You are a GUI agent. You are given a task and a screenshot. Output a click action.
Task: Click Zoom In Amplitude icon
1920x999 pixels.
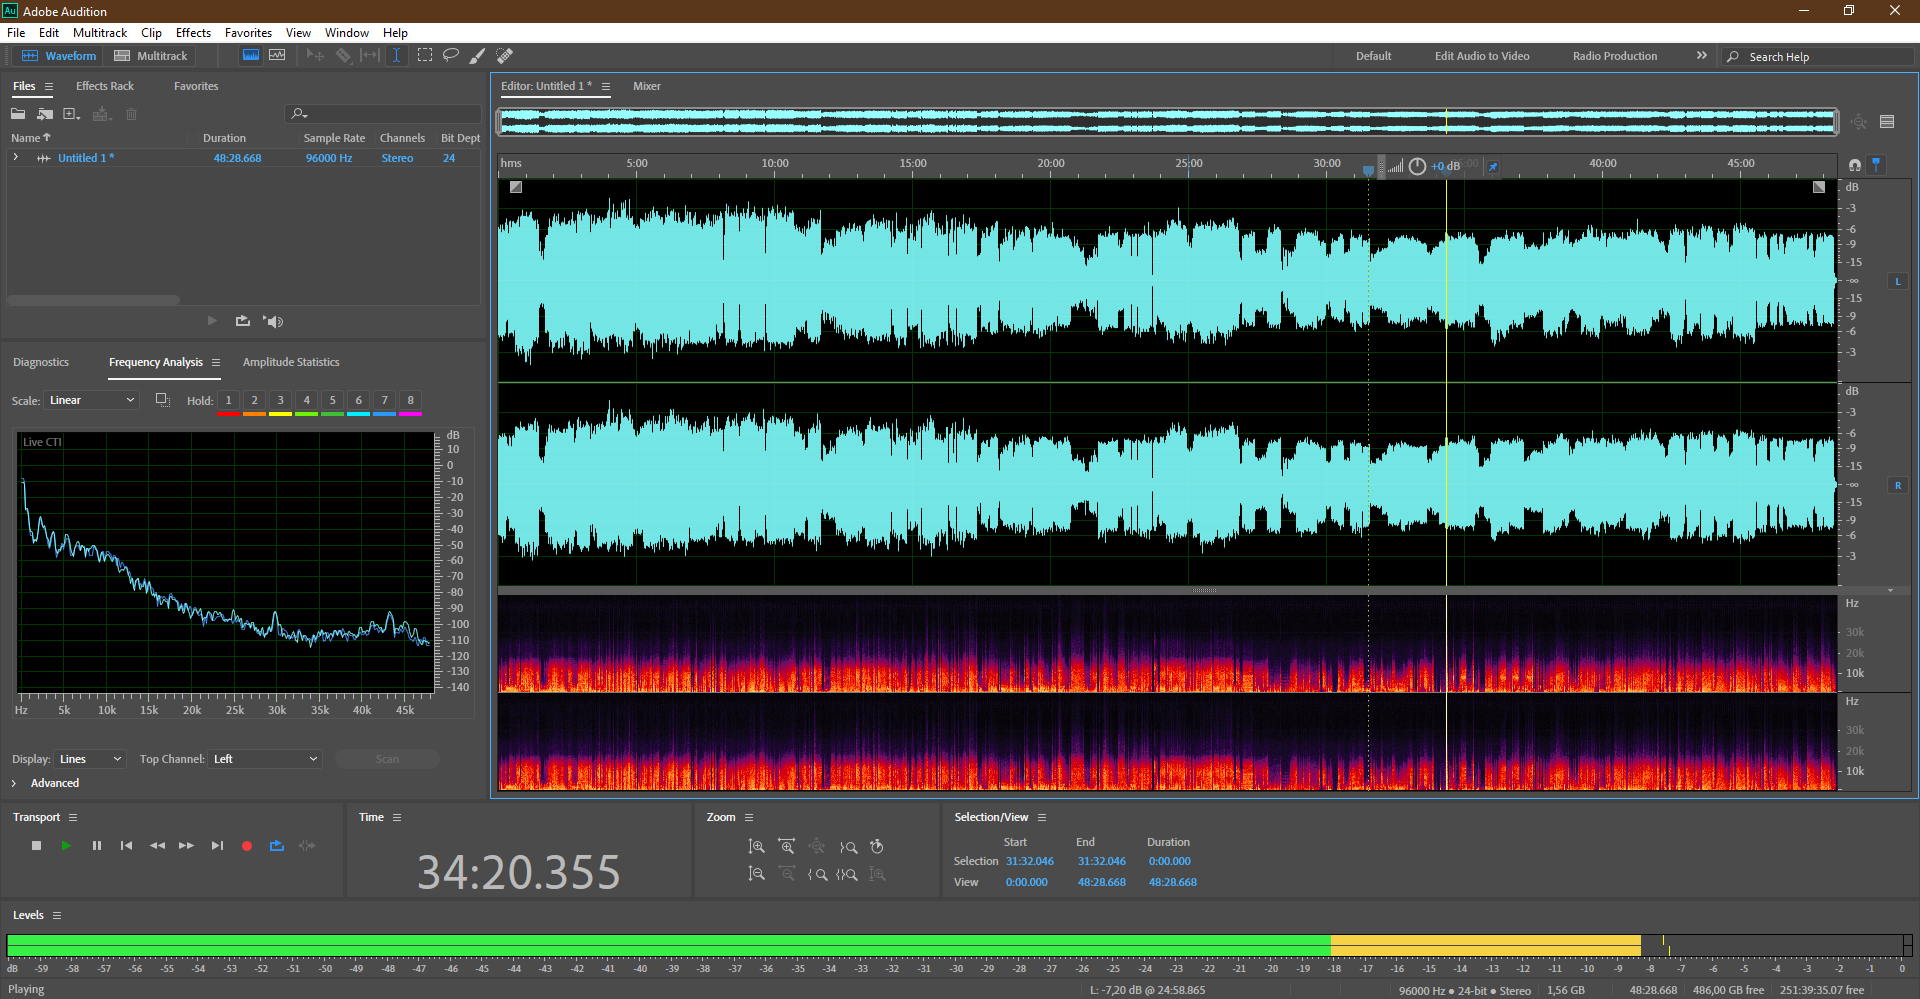pyautogui.click(x=757, y=847)
